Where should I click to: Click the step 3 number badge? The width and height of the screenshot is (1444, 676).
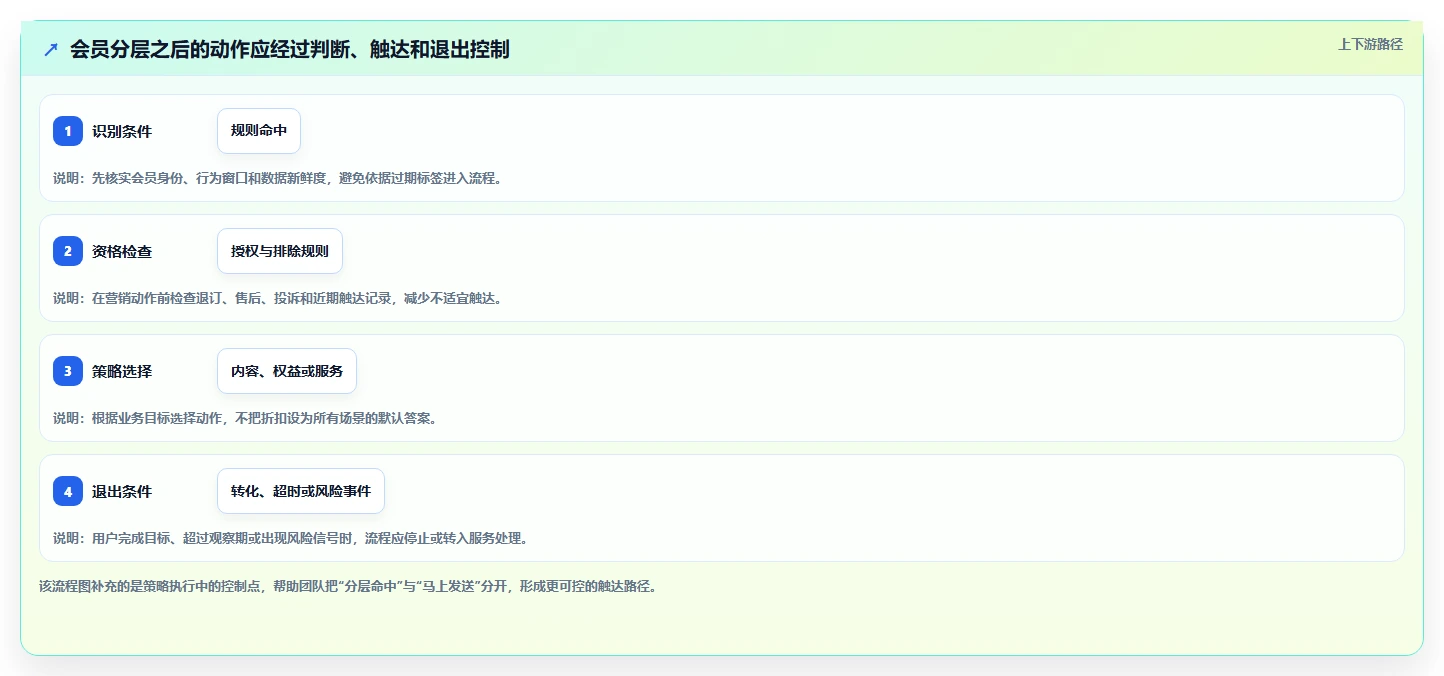[68, 371]
